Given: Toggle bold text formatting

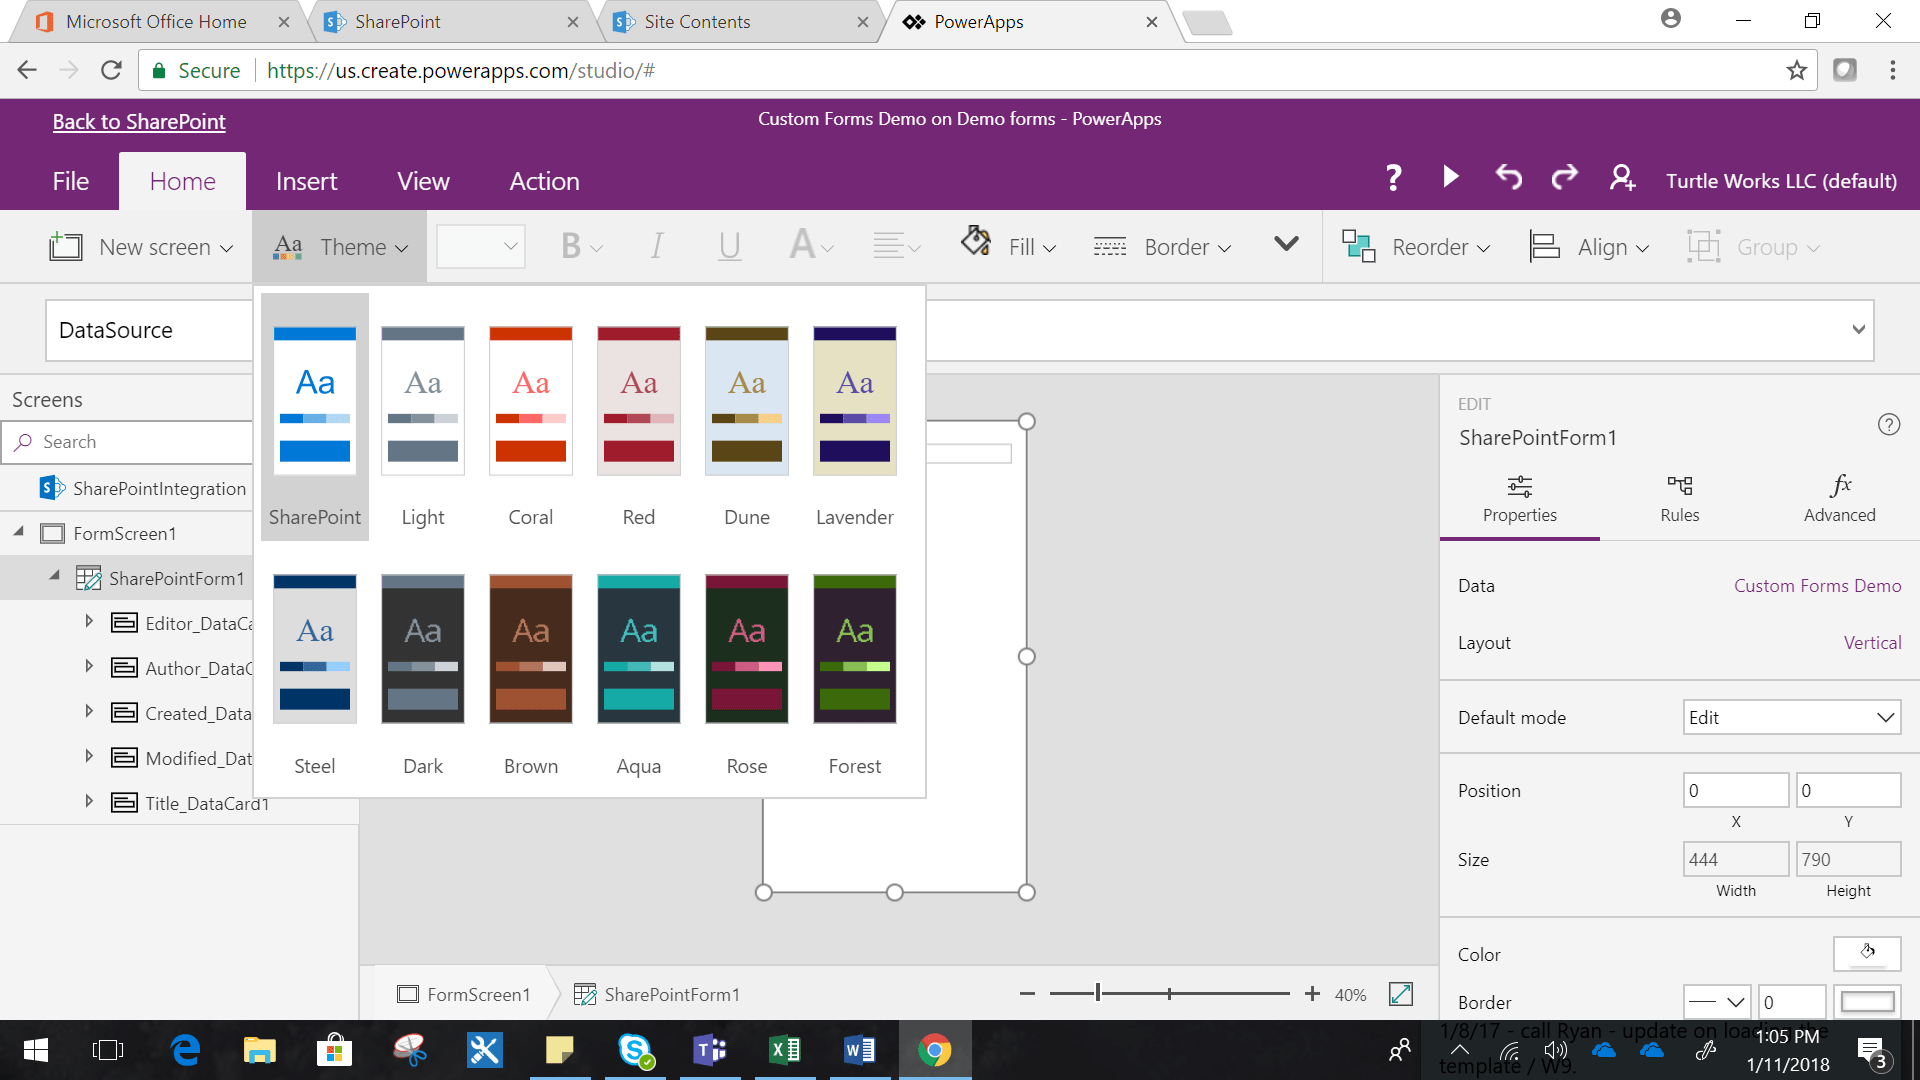Looking at the screenshot, I should [571, 246].
